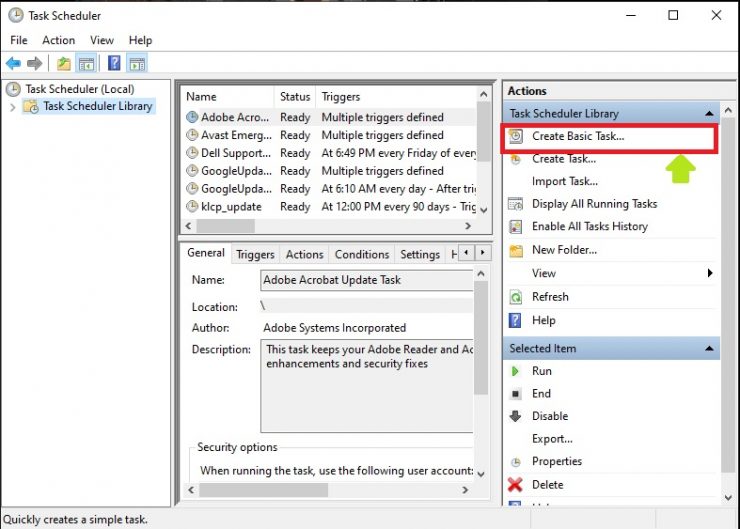740x529 pixels.
Task: Click the clock icon of klcp_update task
Action: (x=192, y=207)
